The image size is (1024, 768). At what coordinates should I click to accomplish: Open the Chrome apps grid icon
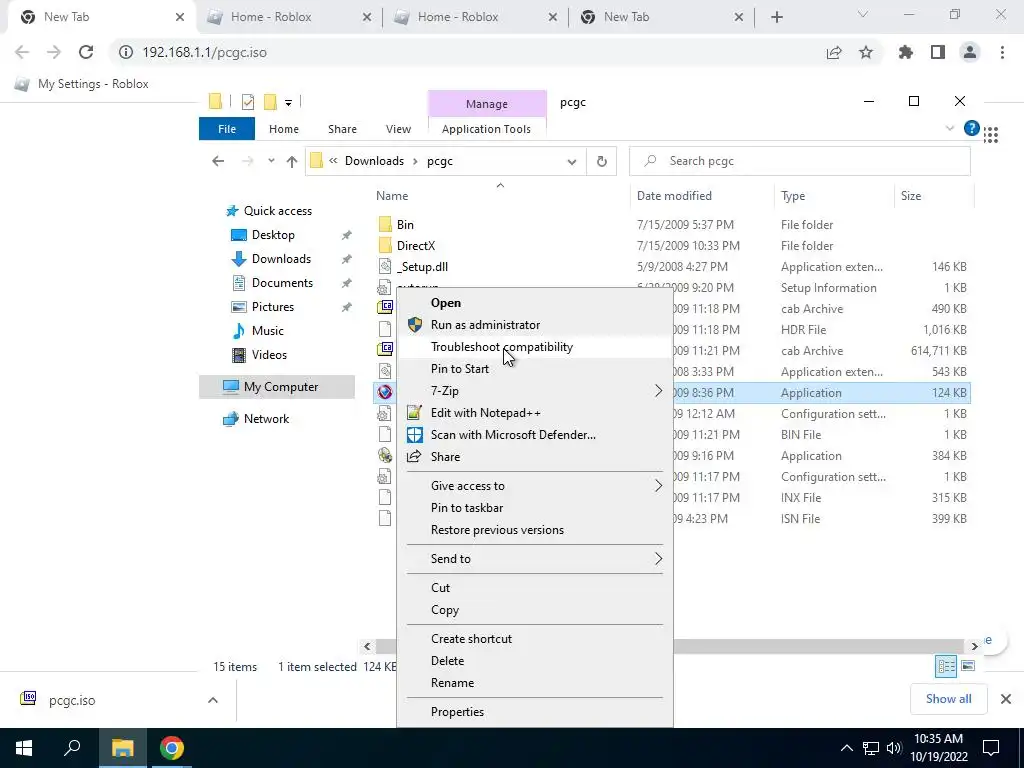[991, 135]
